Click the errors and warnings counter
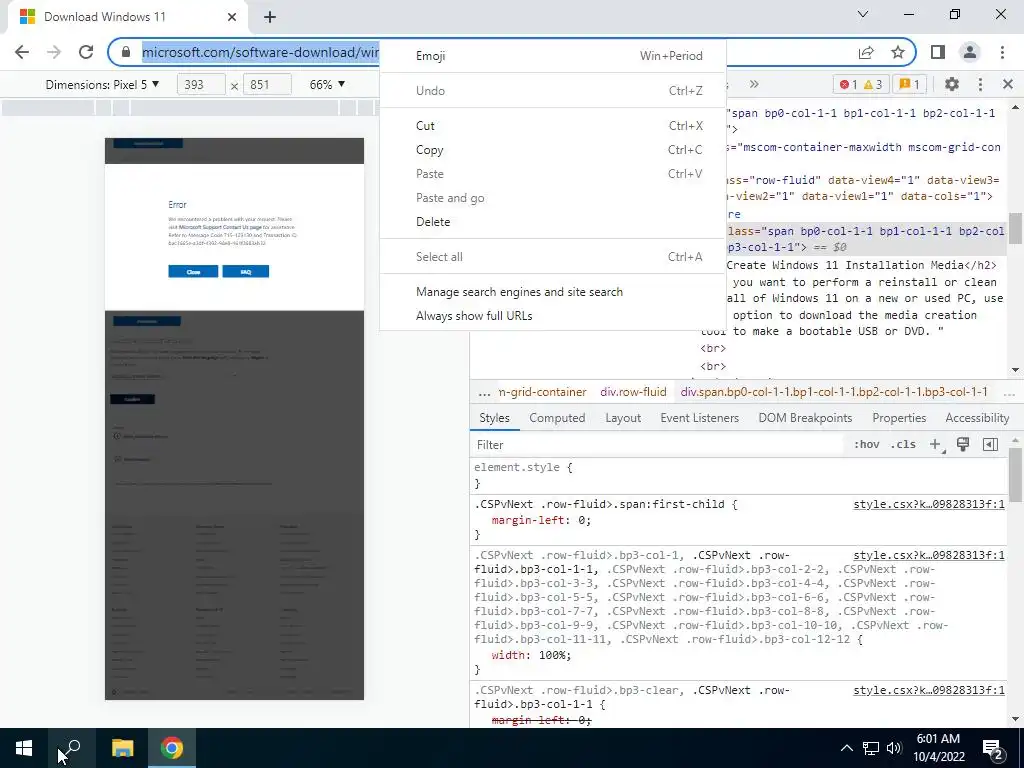 point(861,84)
